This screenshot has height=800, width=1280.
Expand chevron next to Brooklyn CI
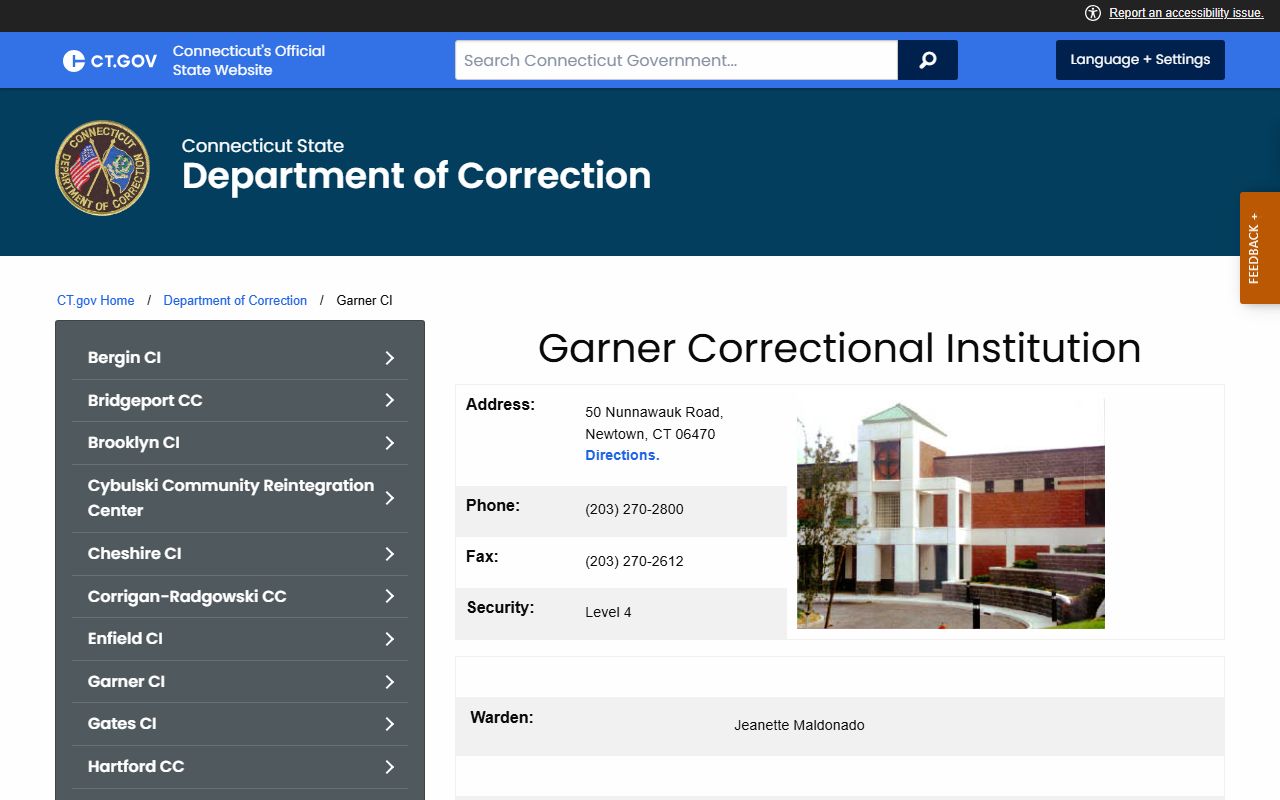(390, 443)
